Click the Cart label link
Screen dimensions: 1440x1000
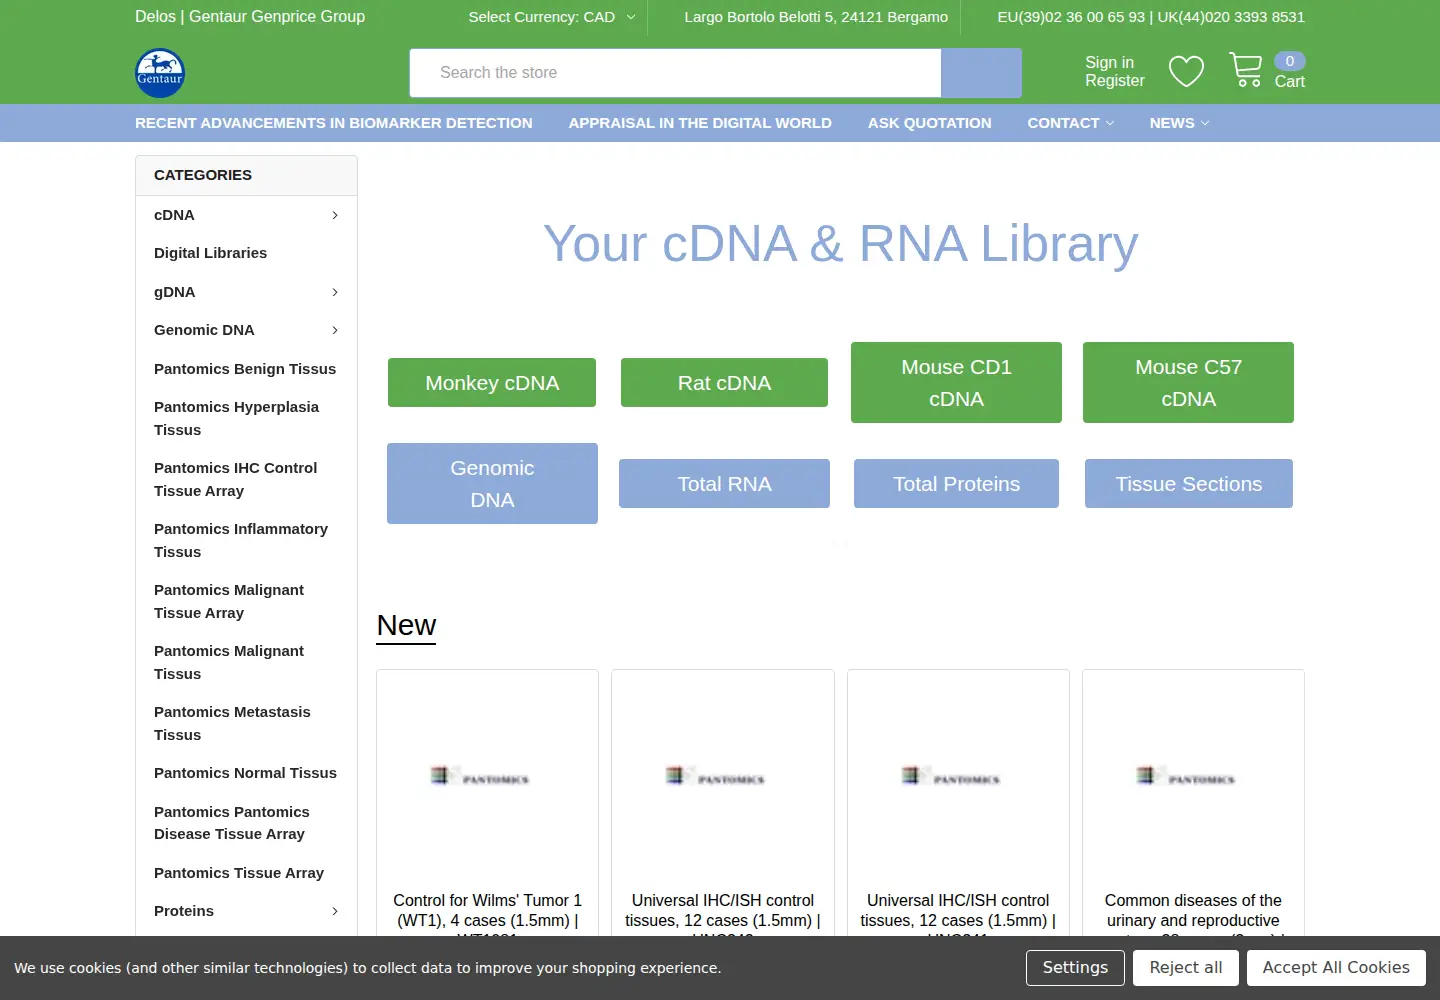click(1289, 82)
